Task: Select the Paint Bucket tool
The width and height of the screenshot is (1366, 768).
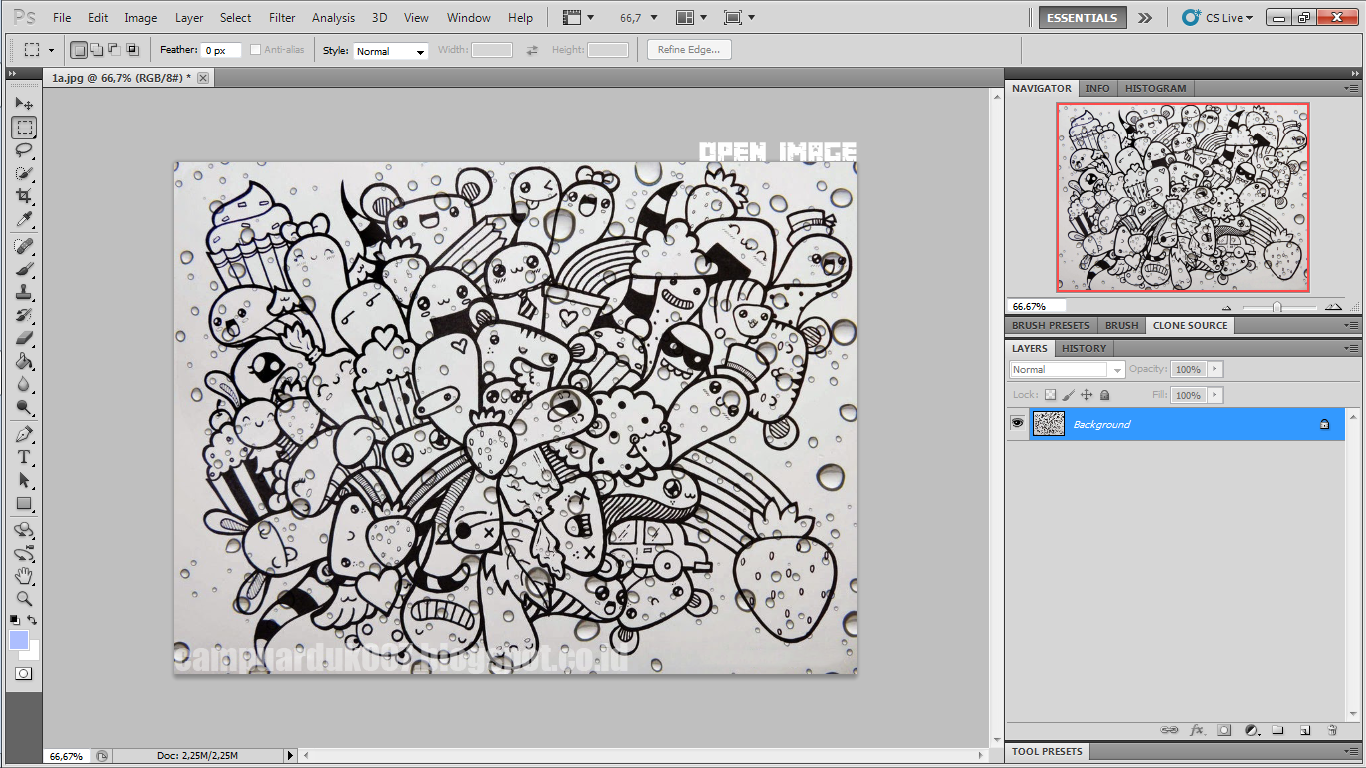Action: coord(24,361)
